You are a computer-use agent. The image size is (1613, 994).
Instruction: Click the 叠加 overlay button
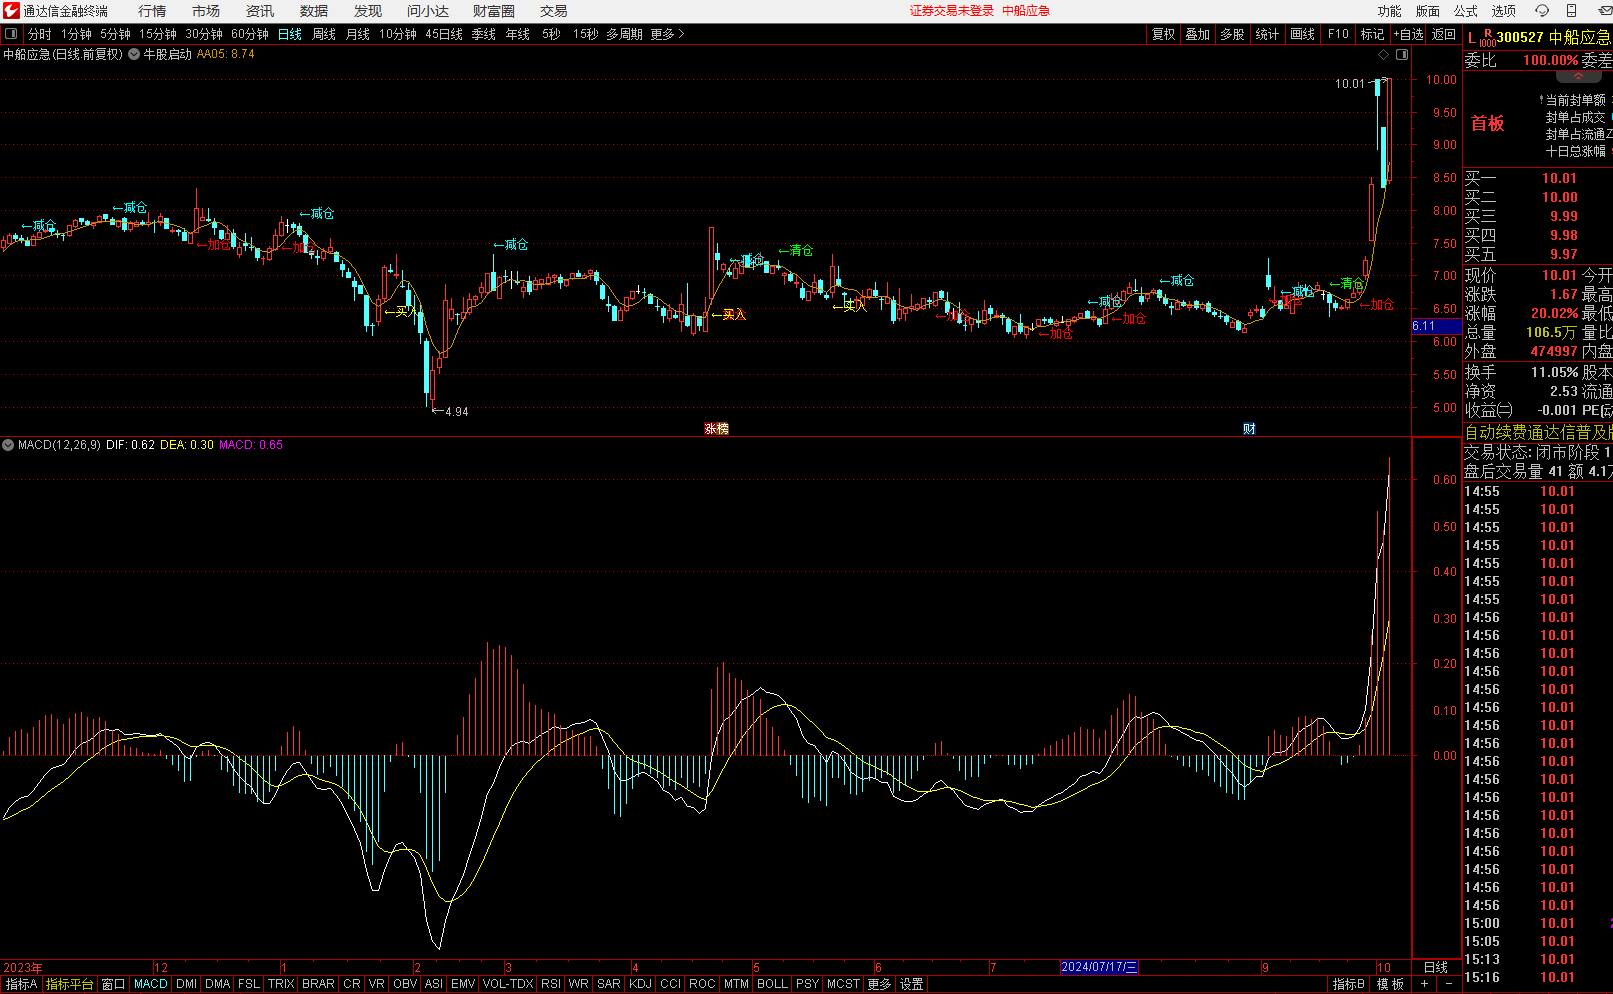pos(1198,34)
